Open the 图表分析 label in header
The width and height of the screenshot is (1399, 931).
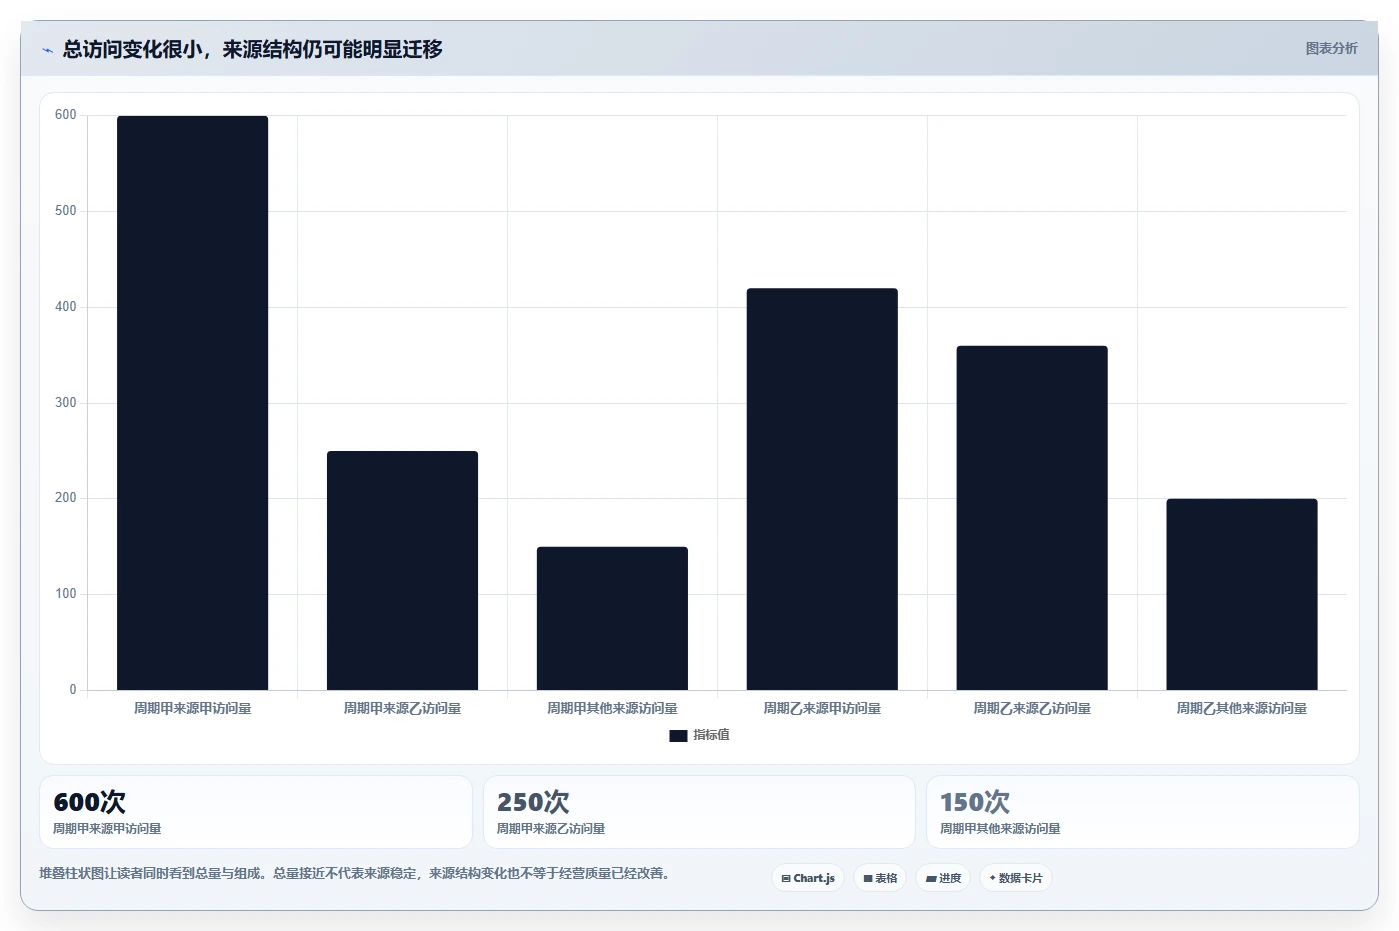[x=1331, y=48]
